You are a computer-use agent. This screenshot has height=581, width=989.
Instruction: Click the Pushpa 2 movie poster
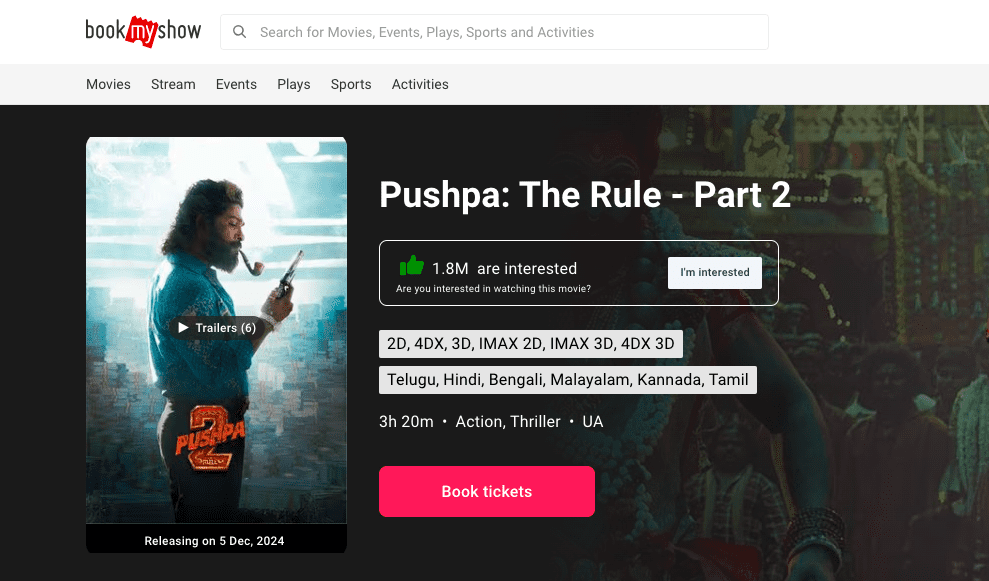click(x=216, y=330)
